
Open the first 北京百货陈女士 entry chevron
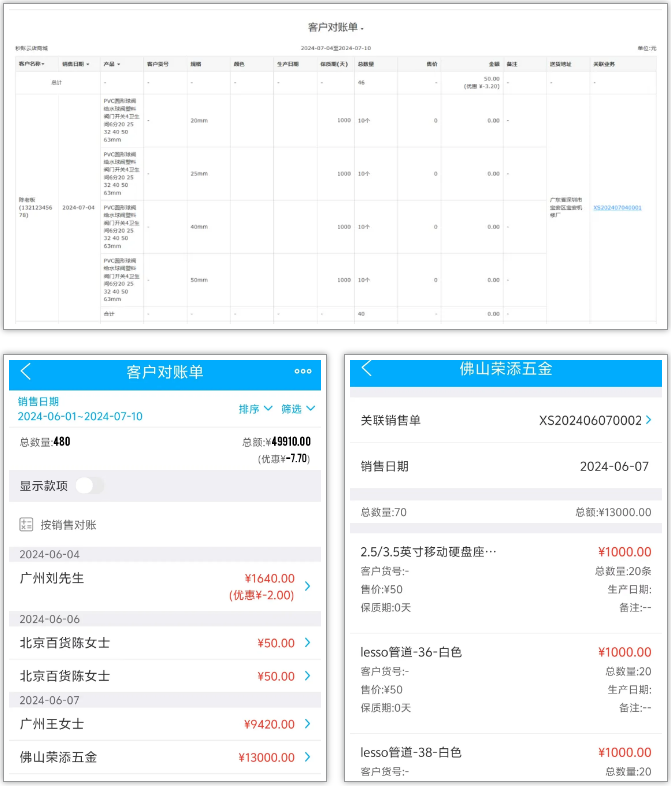click(x=308, y=643)
